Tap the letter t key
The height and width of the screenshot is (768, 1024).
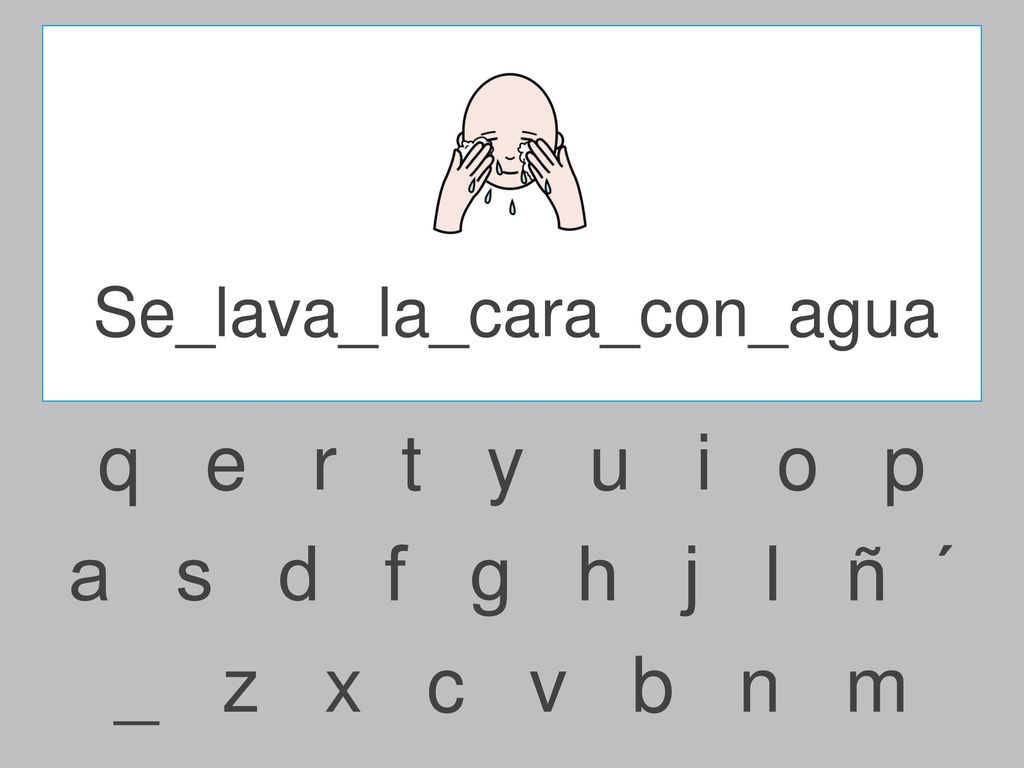click(411, 463)
